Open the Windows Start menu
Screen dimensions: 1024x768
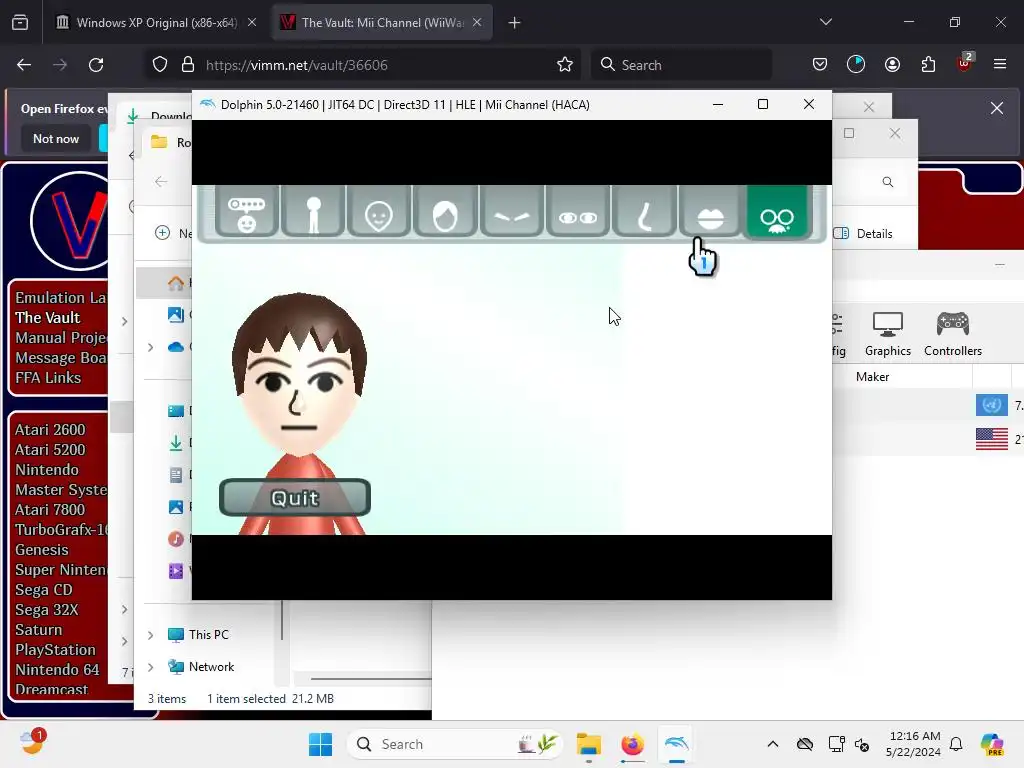(x=320, y=744)
